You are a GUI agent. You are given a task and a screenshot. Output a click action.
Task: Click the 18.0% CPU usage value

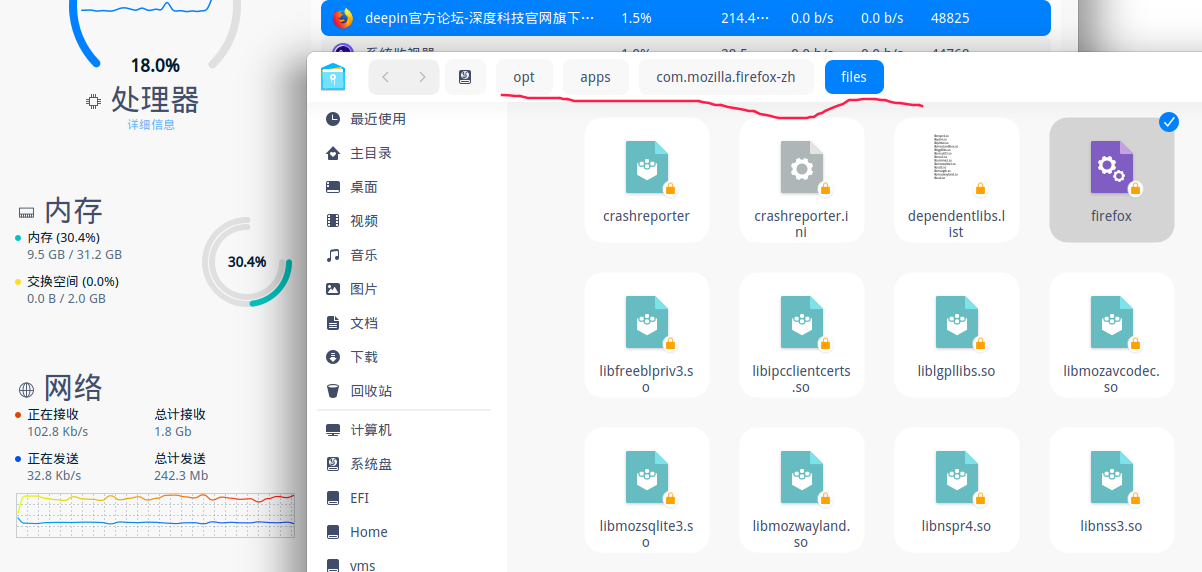[x=155, y=66]
